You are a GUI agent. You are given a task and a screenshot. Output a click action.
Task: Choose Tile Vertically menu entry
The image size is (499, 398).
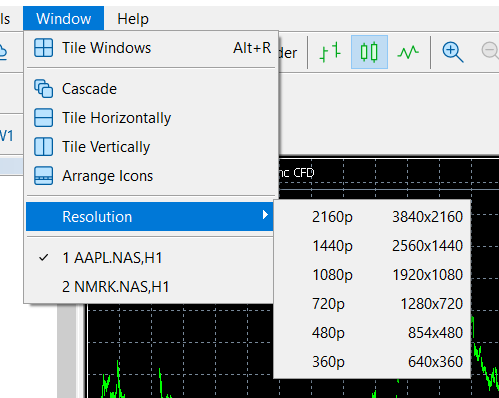click(150, 147)
